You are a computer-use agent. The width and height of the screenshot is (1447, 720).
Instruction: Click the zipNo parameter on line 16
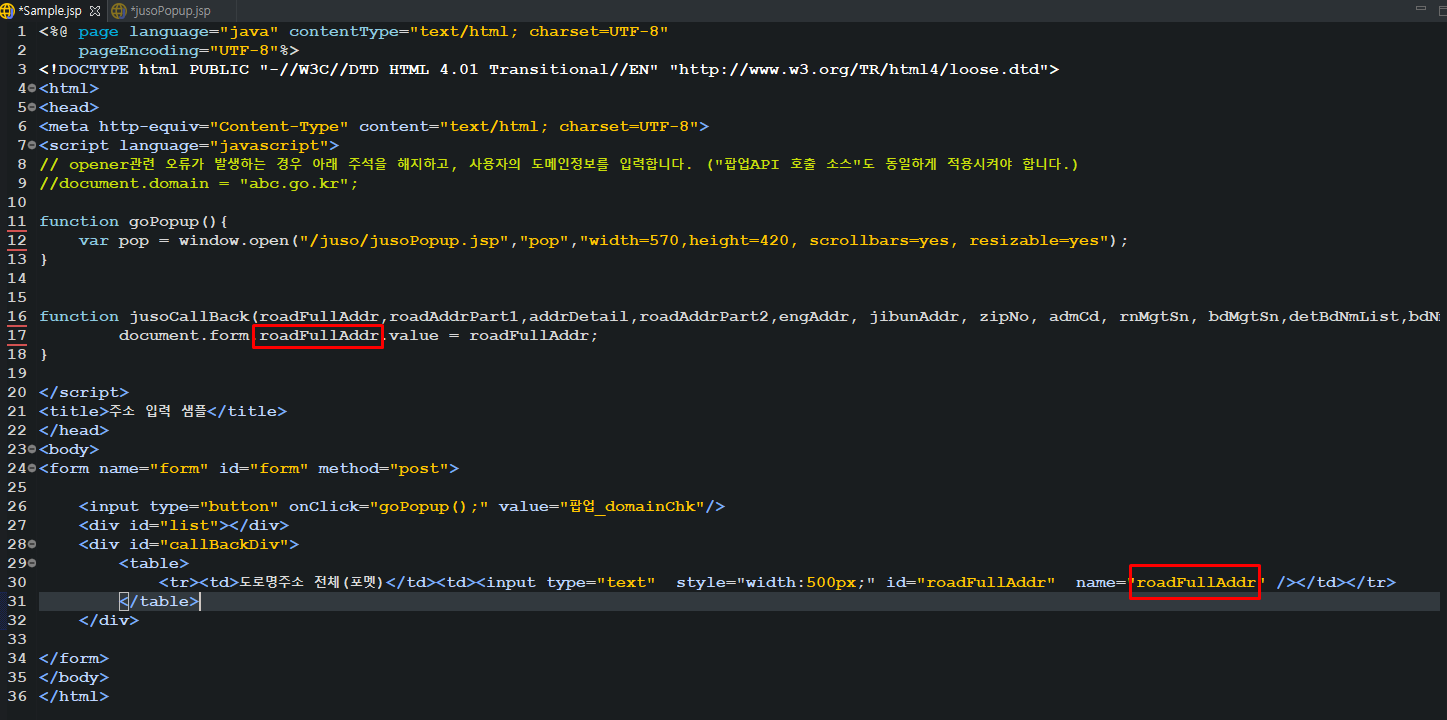point(1004,316)
